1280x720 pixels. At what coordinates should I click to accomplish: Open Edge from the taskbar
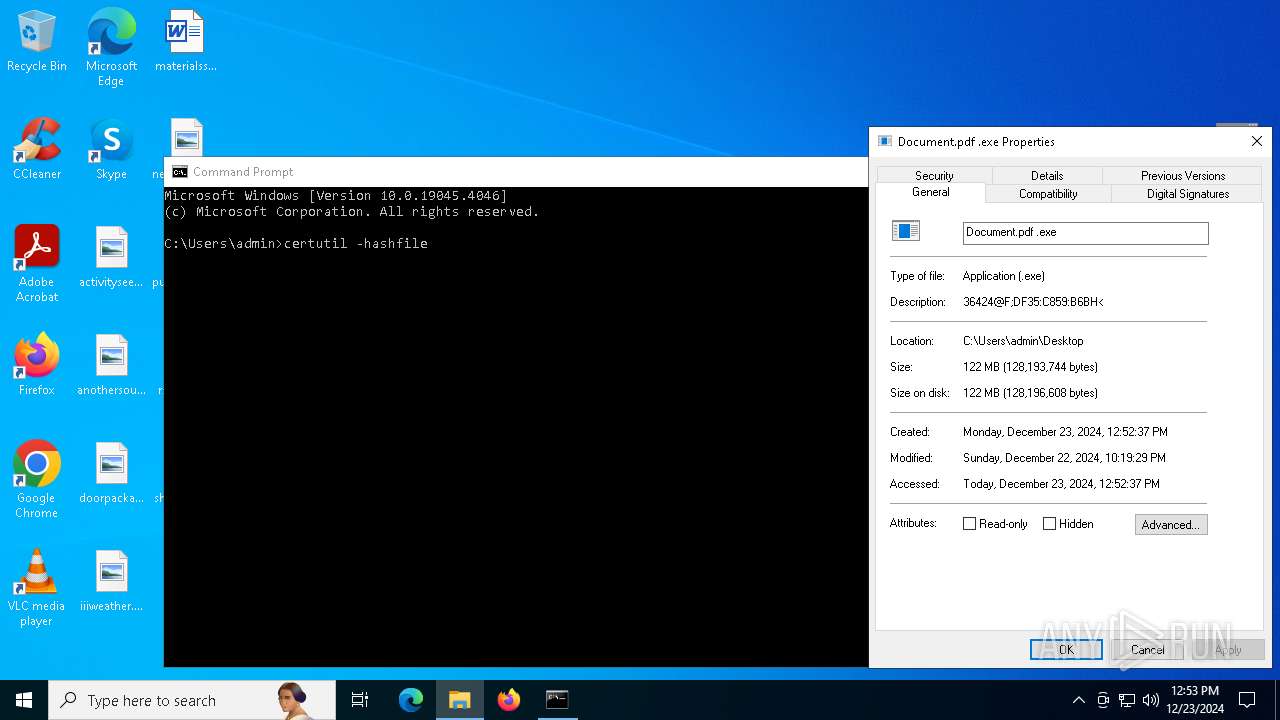411,700
